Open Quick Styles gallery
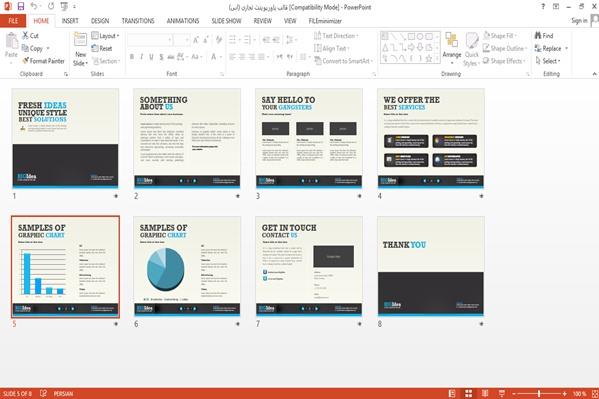 (x=471, y=49)
